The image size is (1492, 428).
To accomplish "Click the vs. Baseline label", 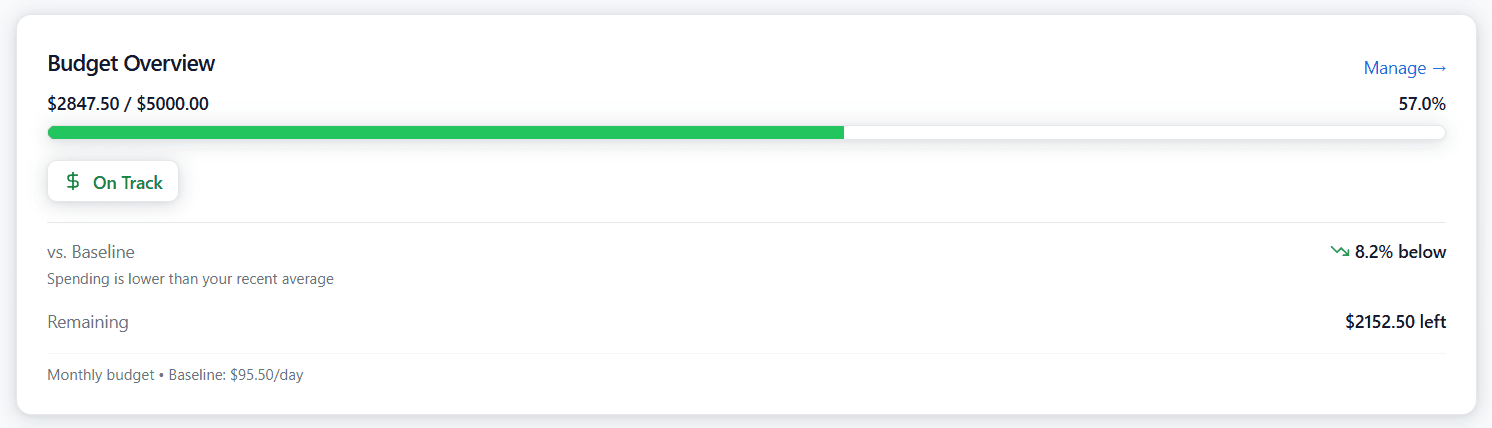I will pyautogui.click(x=91, y=252).
